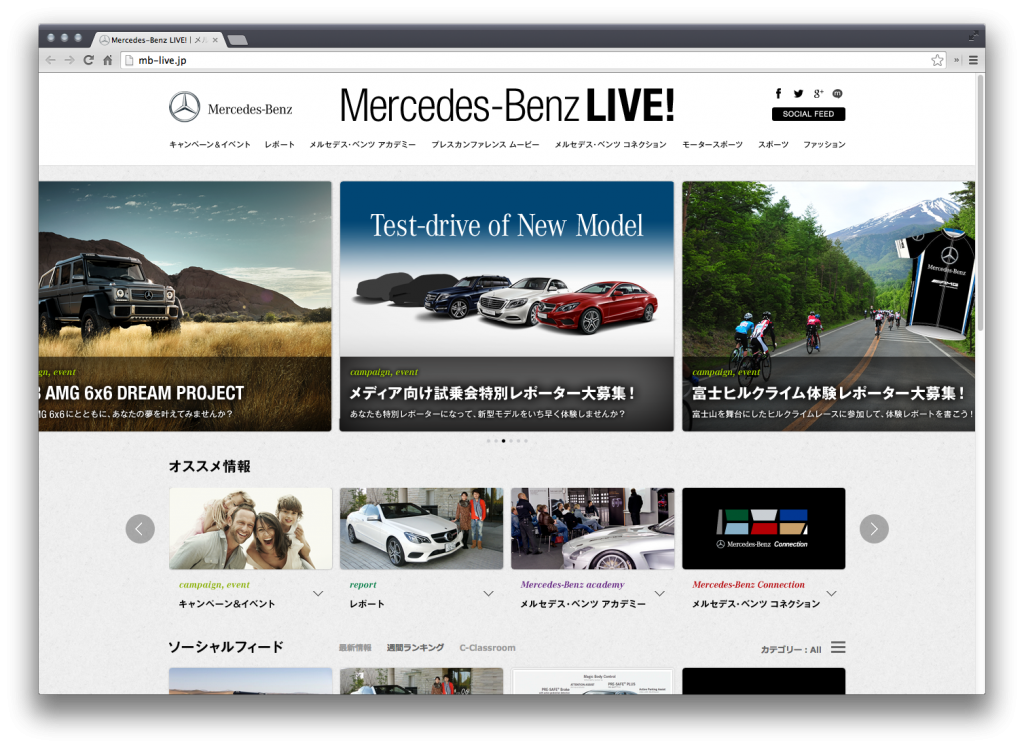Open the academy classroom thumbnail
1024x748 pixels.
pyautogui.click(x=593, y=528)
